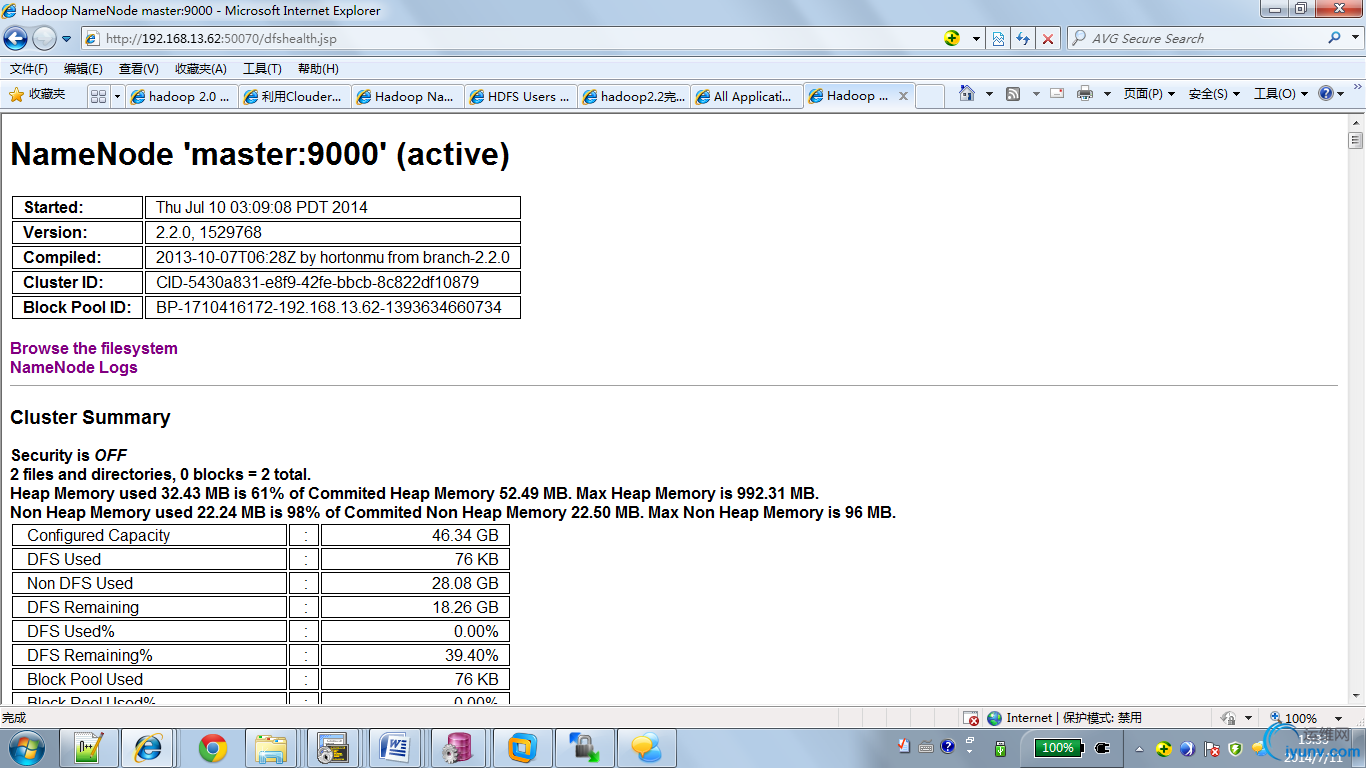The width and height of the screenshot is (1366, 768).
Task: Open the notepad chart app on taskbar
Action: click(x=87, y=748)
